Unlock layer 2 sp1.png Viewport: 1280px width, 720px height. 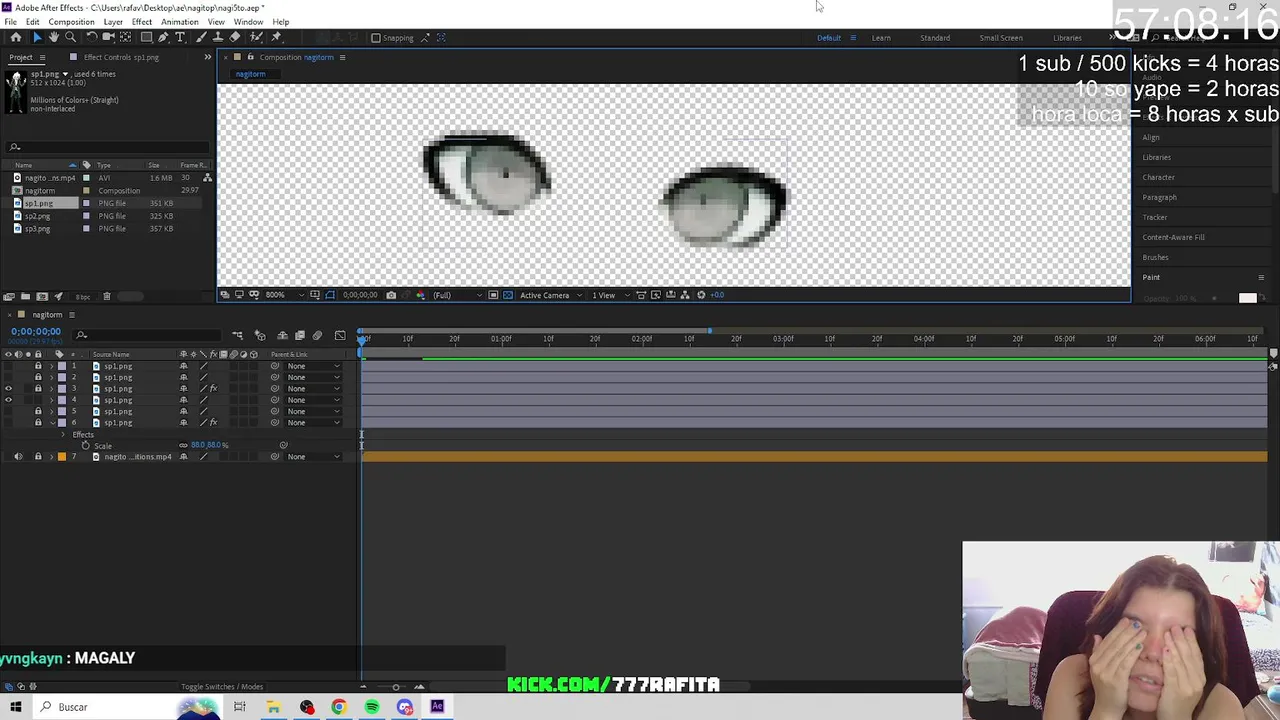click(x=38, y=377)
